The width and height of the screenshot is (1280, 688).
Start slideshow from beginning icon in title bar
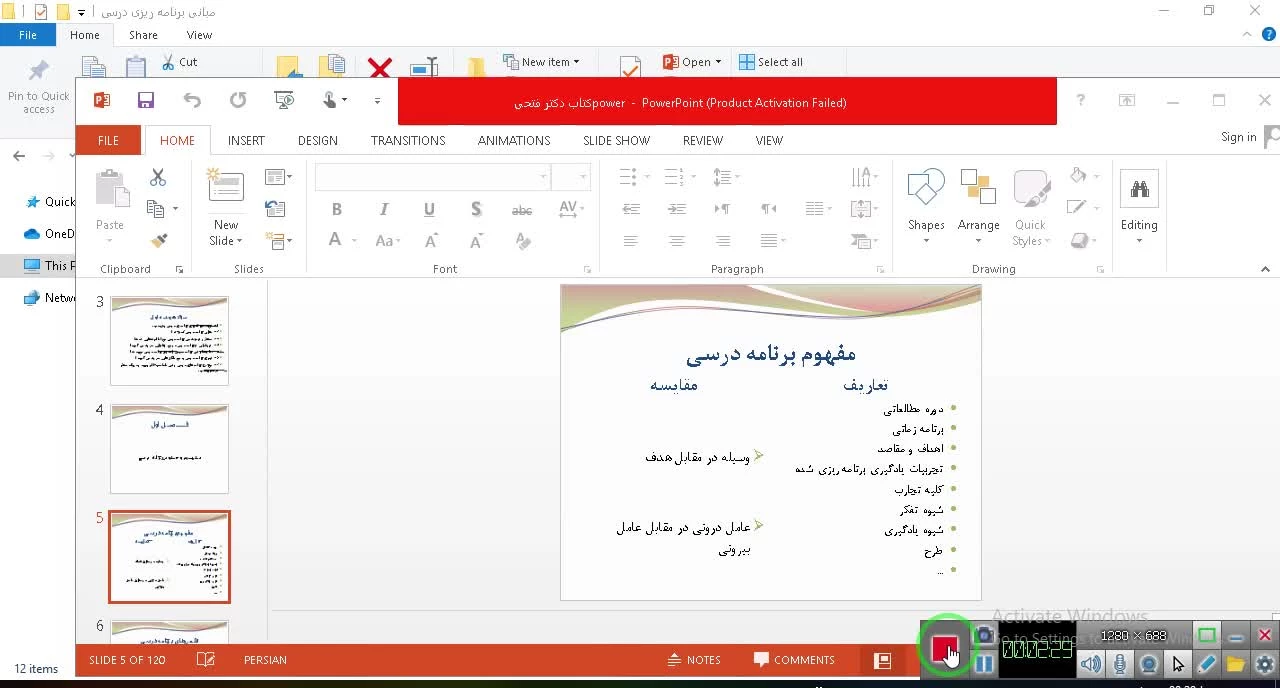(x=284, y=100)
